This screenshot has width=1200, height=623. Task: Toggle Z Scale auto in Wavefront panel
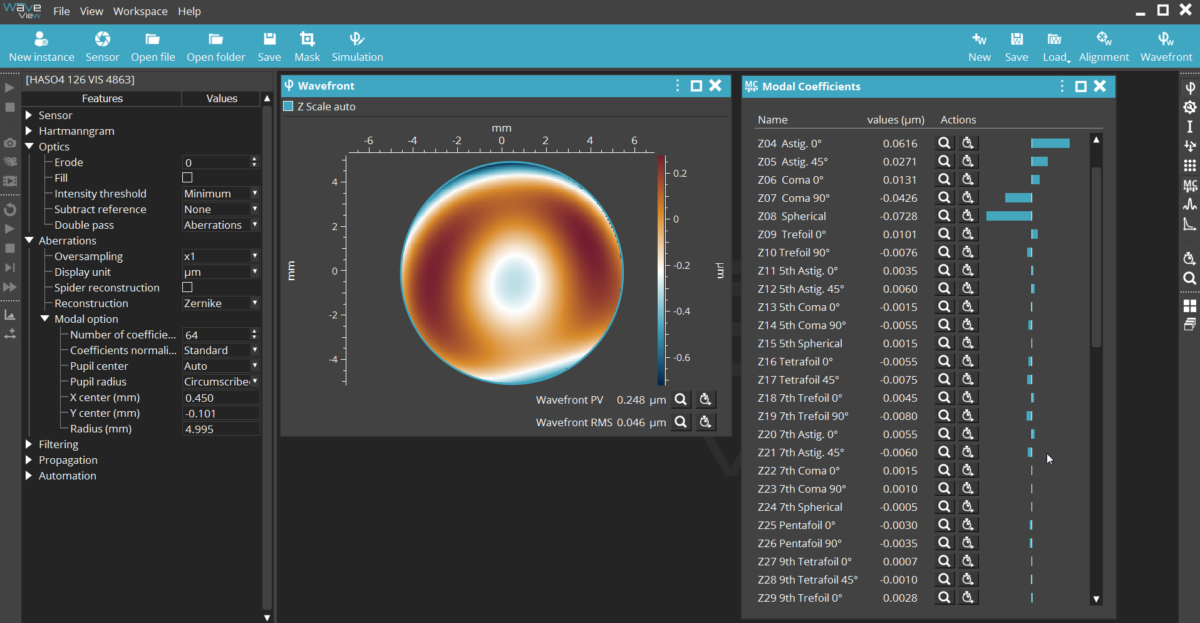click(286, 106)
